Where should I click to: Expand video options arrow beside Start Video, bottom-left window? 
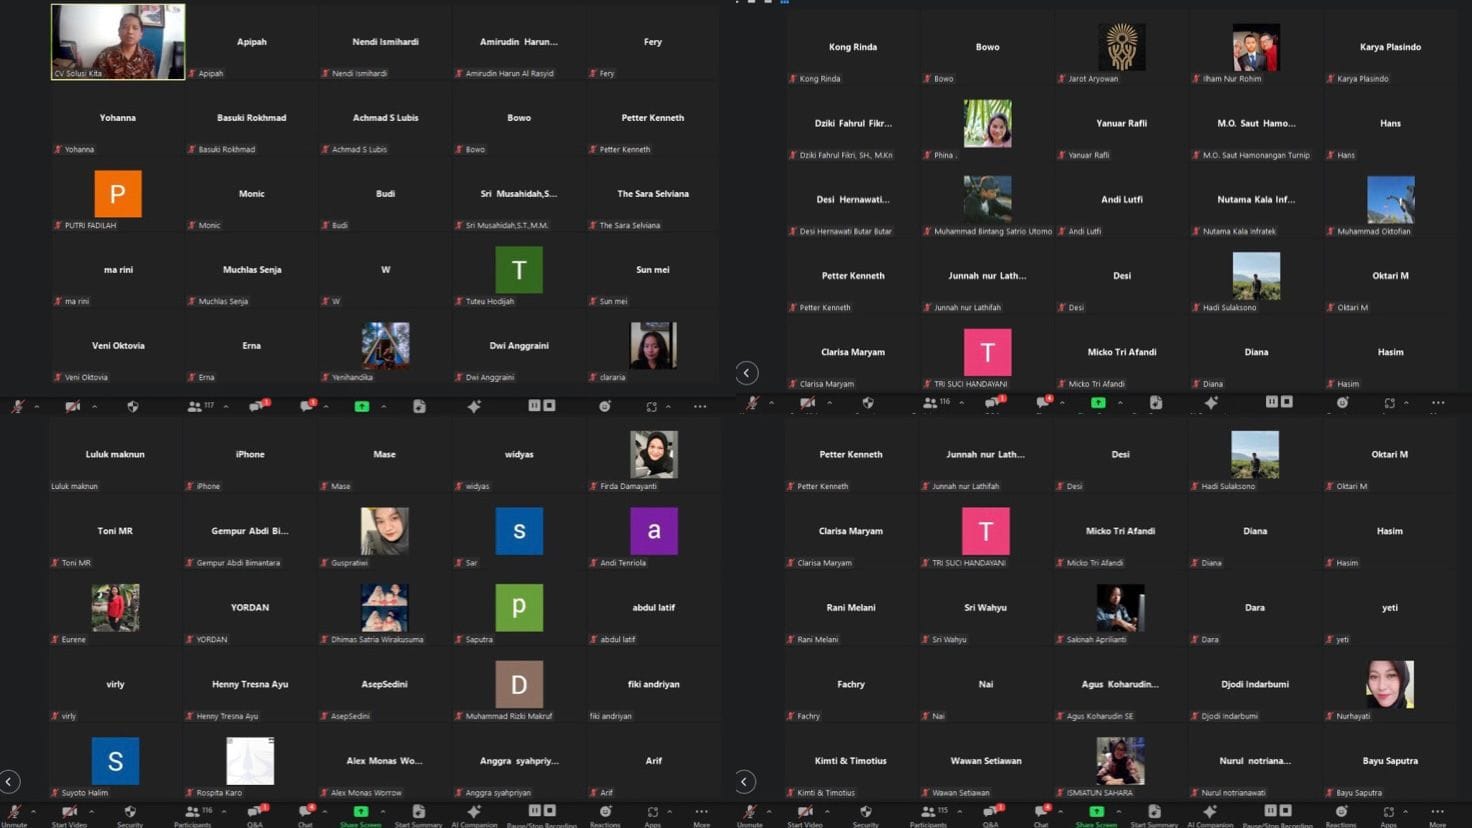91,811
